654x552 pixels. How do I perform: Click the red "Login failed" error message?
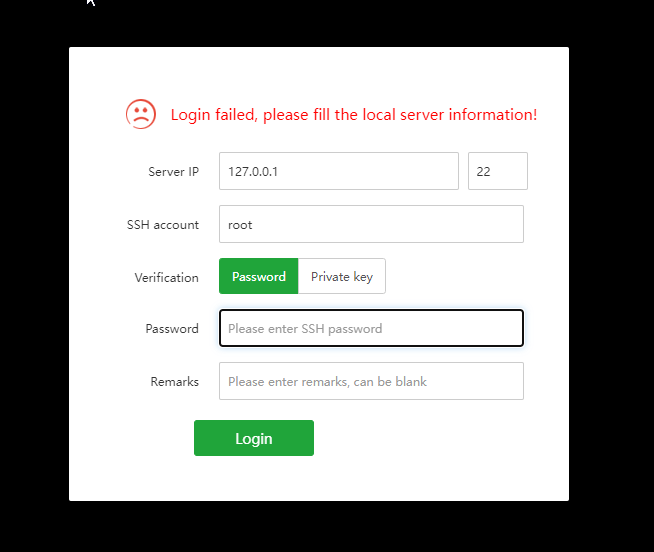(x=353, y=115)
